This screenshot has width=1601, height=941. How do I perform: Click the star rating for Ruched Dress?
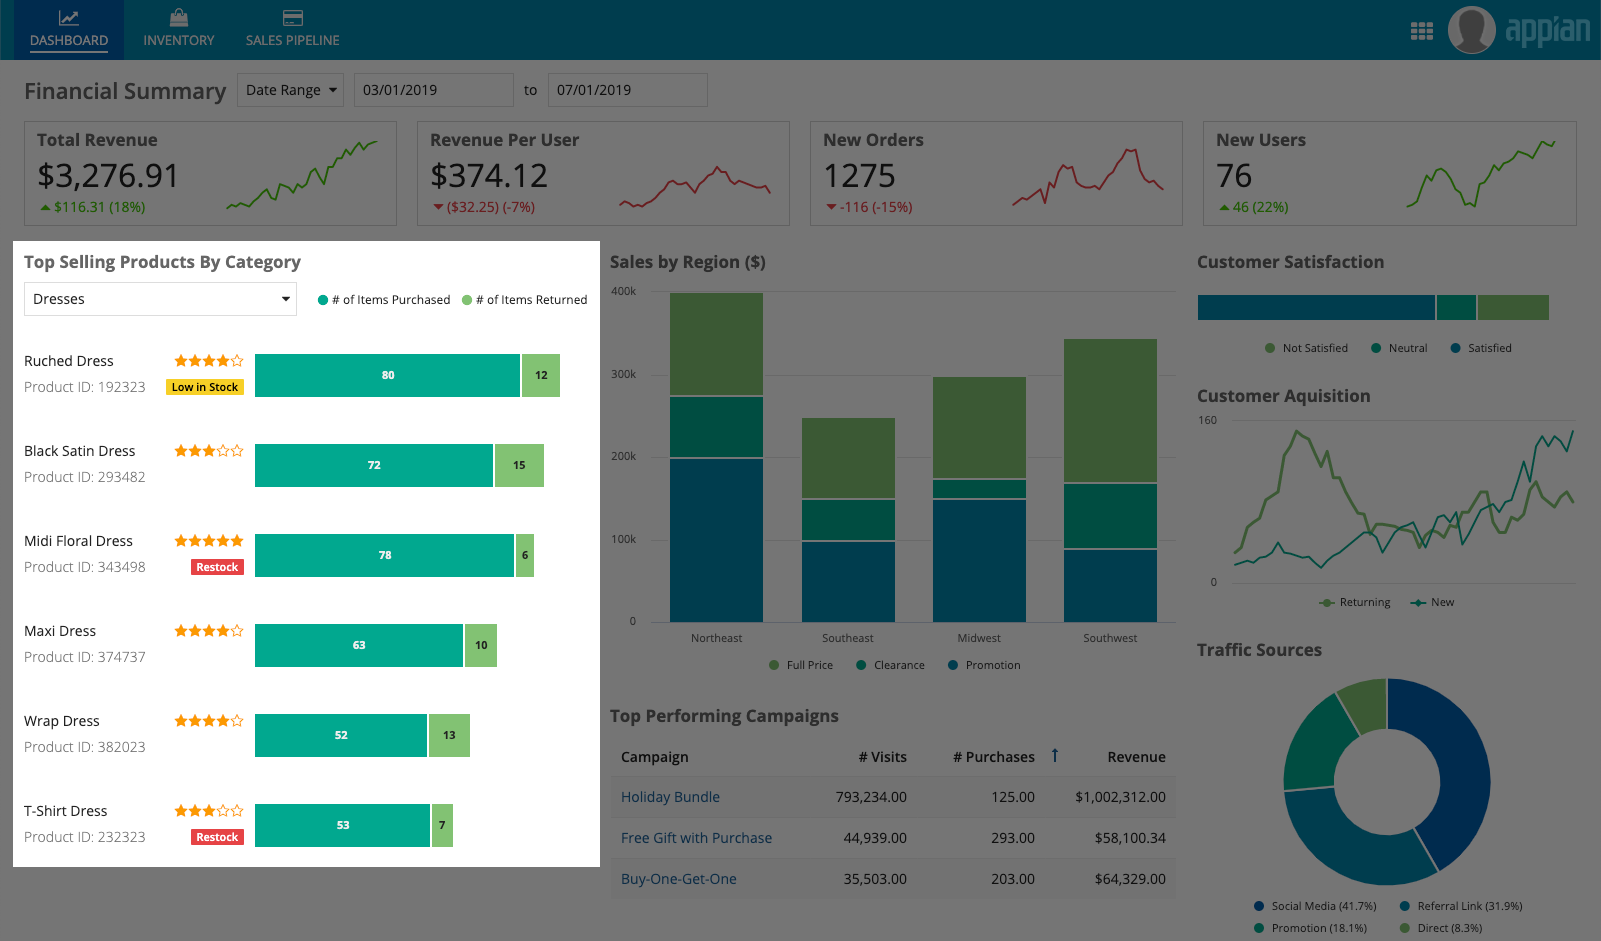[x=208, y=361]
